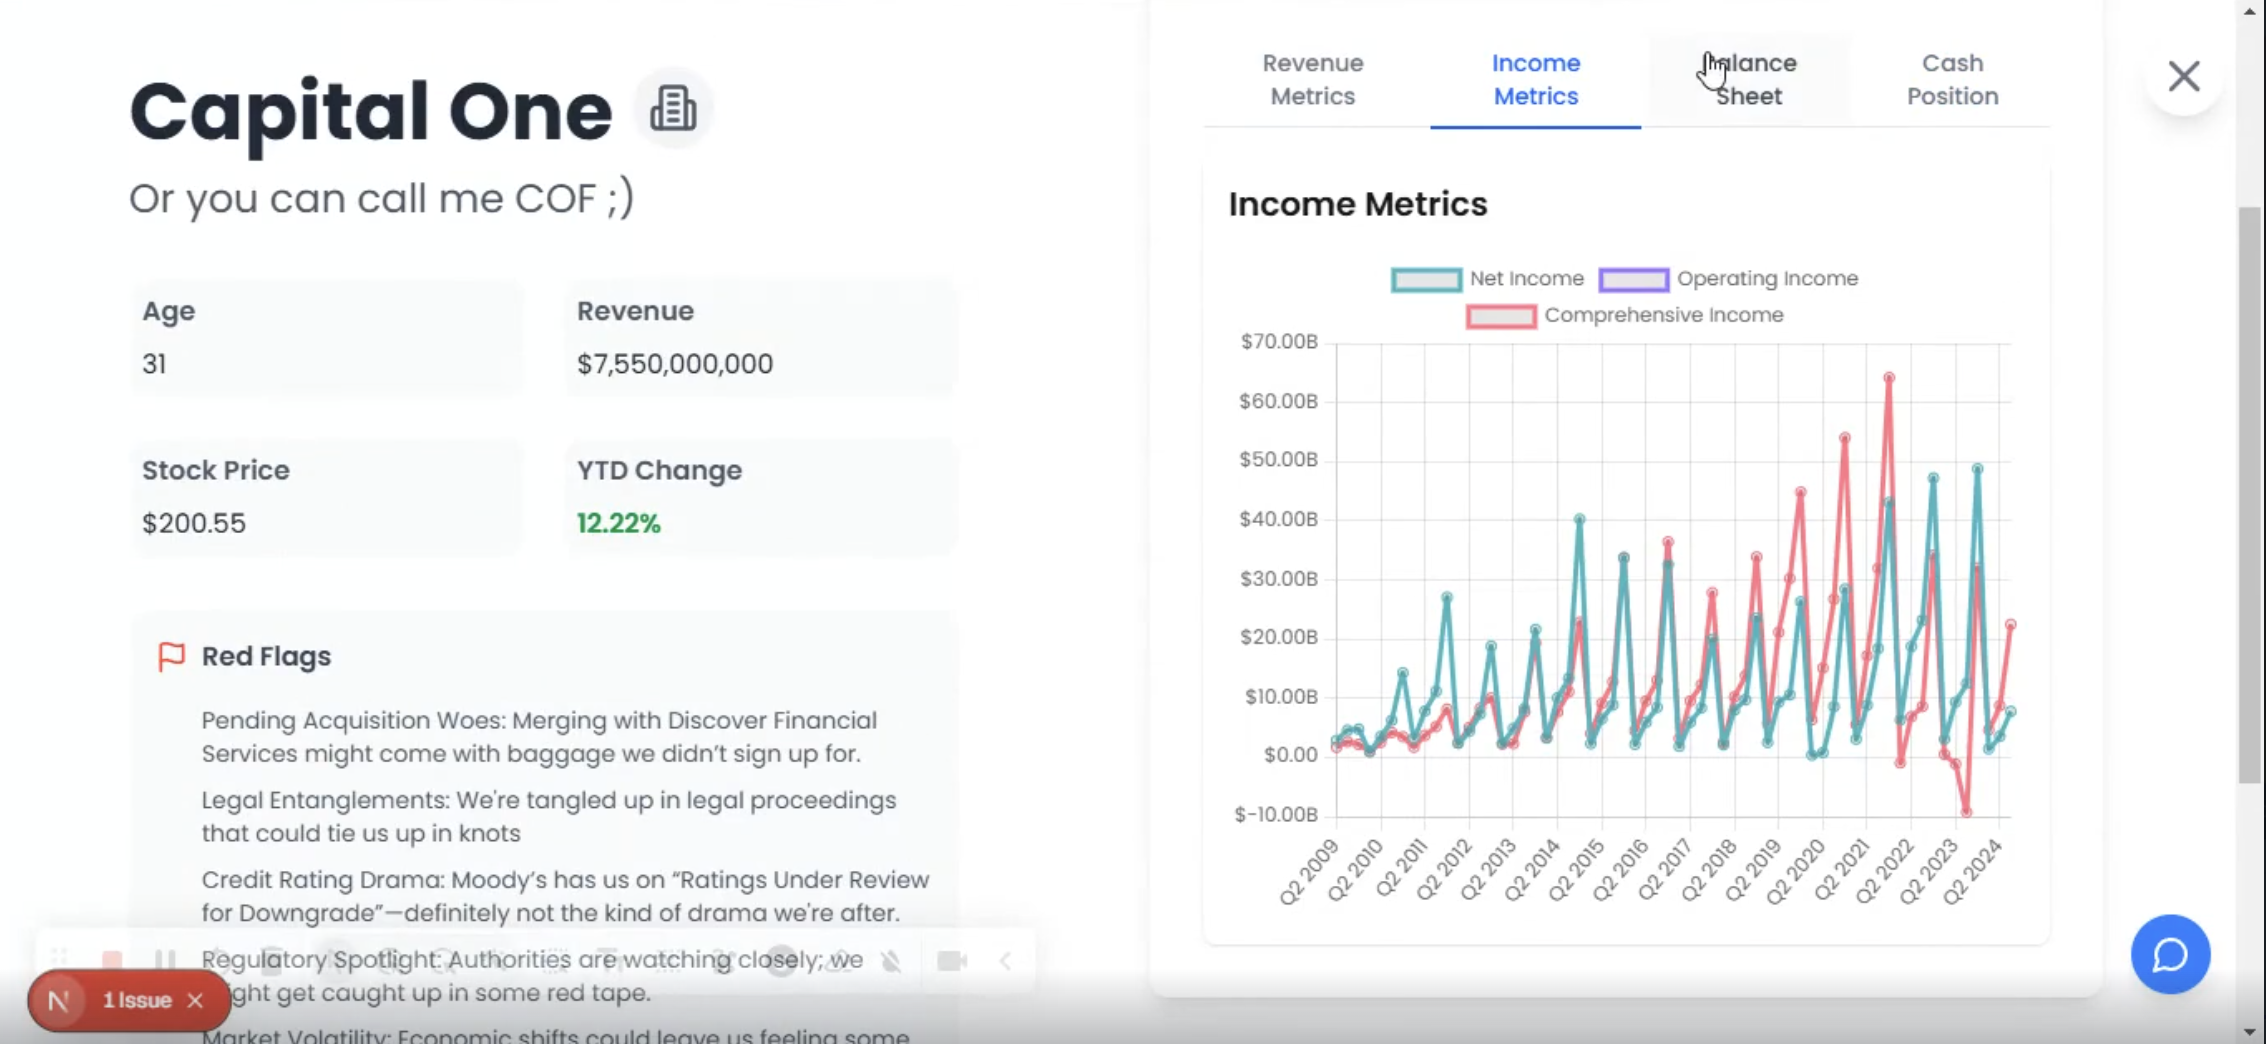Click the scrollbar up arrow
This screenshot has height=1044, width=2266.
pos(2249,10)
